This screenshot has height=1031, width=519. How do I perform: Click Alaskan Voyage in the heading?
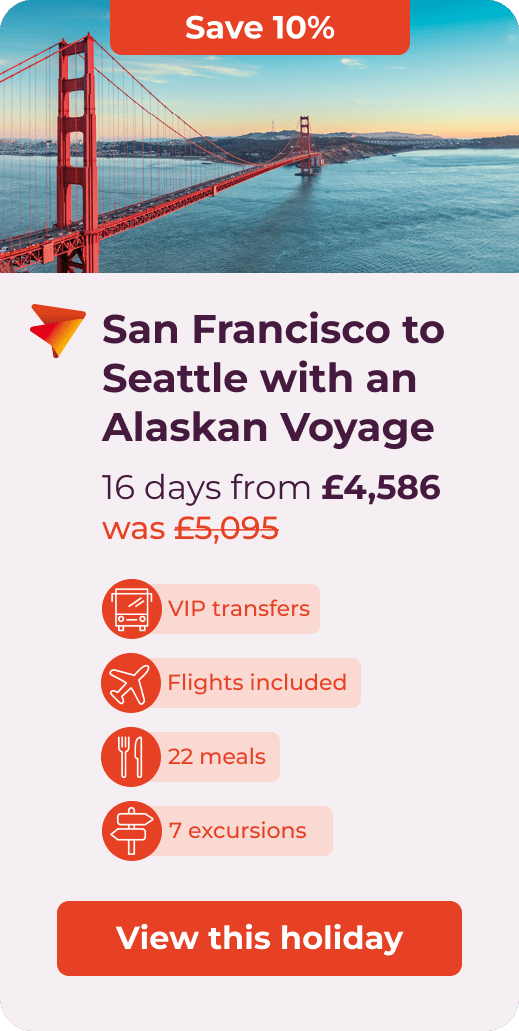pyautogui.click(x=268, y=429)
